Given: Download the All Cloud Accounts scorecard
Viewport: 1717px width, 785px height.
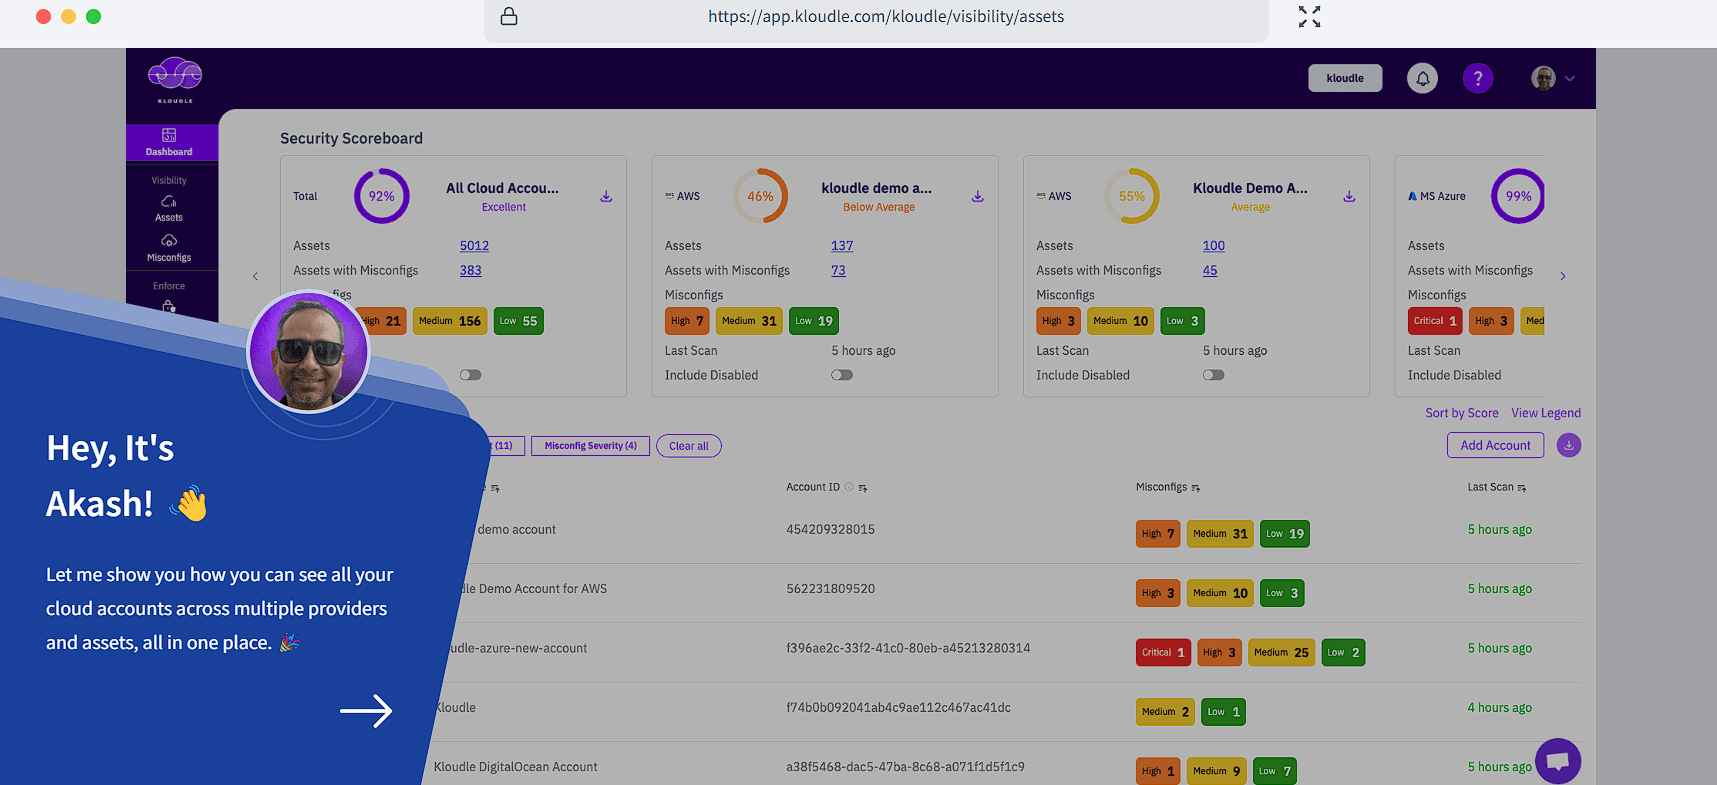Looking at the screenshot, I should 606,196.
